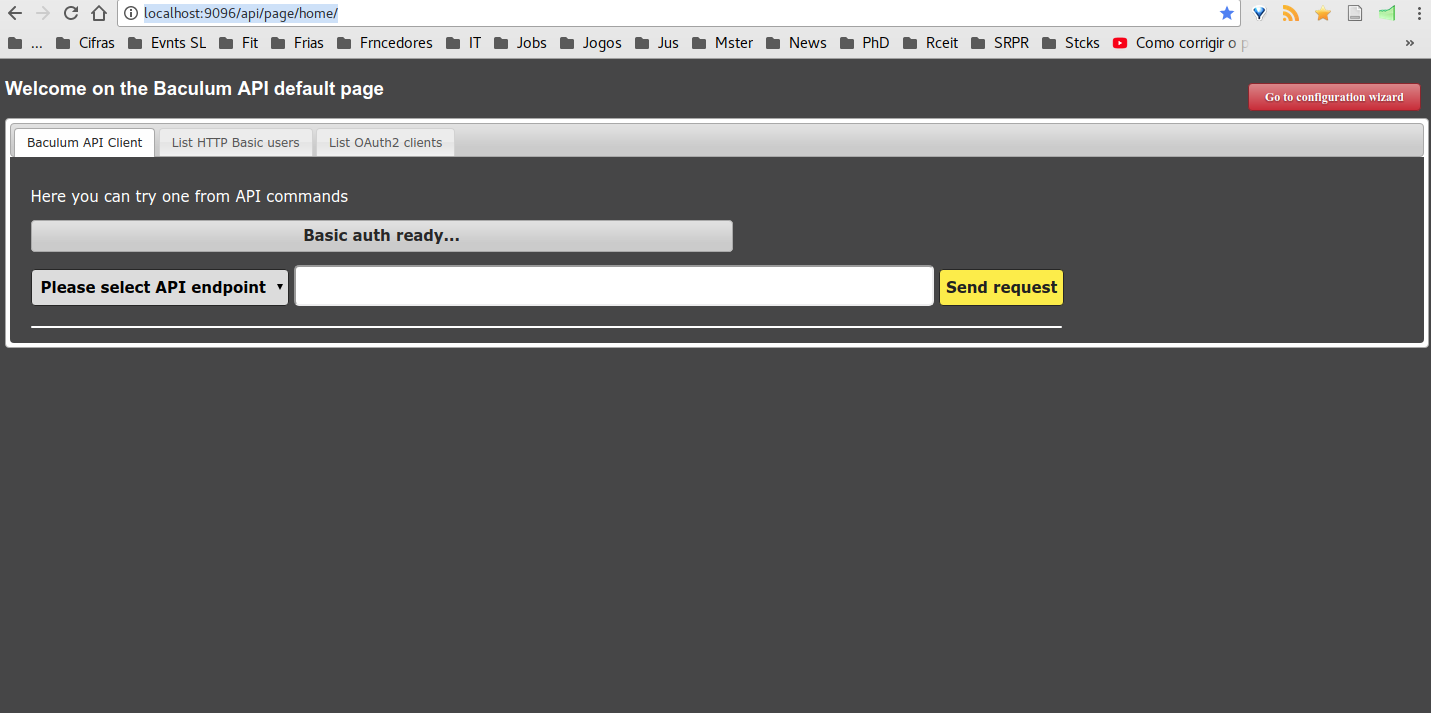Image resolution: width=1431 pixels, height=713 pixels.
Task: Open the Stcks bookmark folder
Action: (x=1070, y=43)
